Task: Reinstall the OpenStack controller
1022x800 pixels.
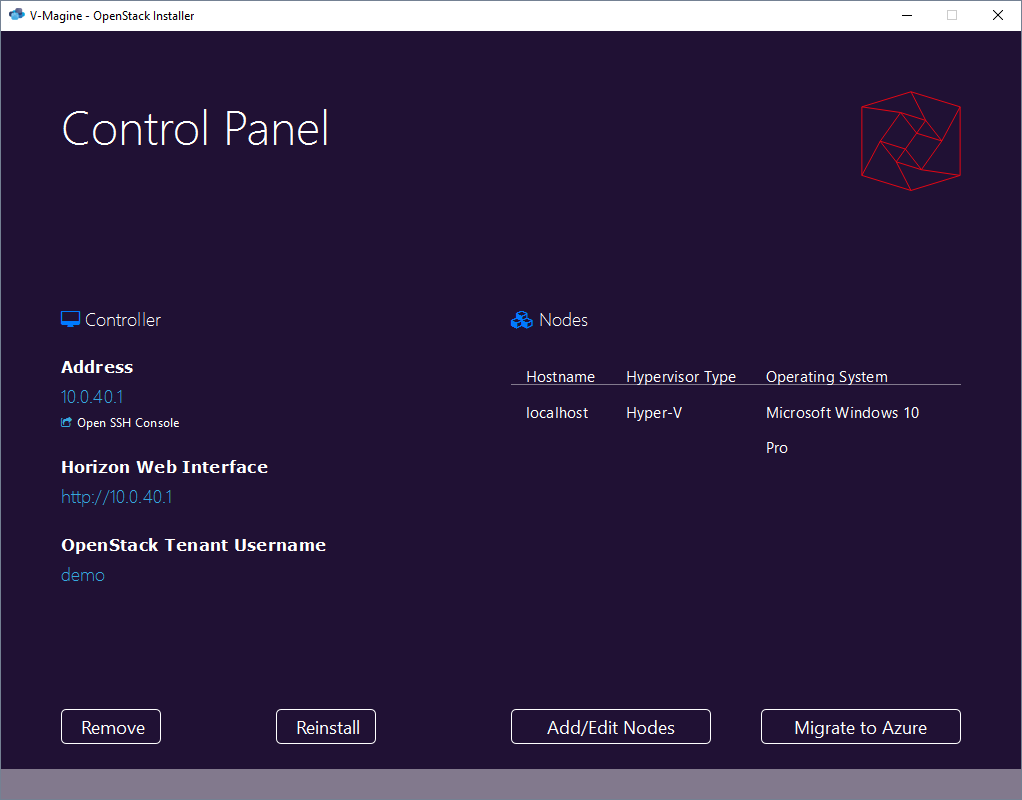Action: [x=326, y=726]
